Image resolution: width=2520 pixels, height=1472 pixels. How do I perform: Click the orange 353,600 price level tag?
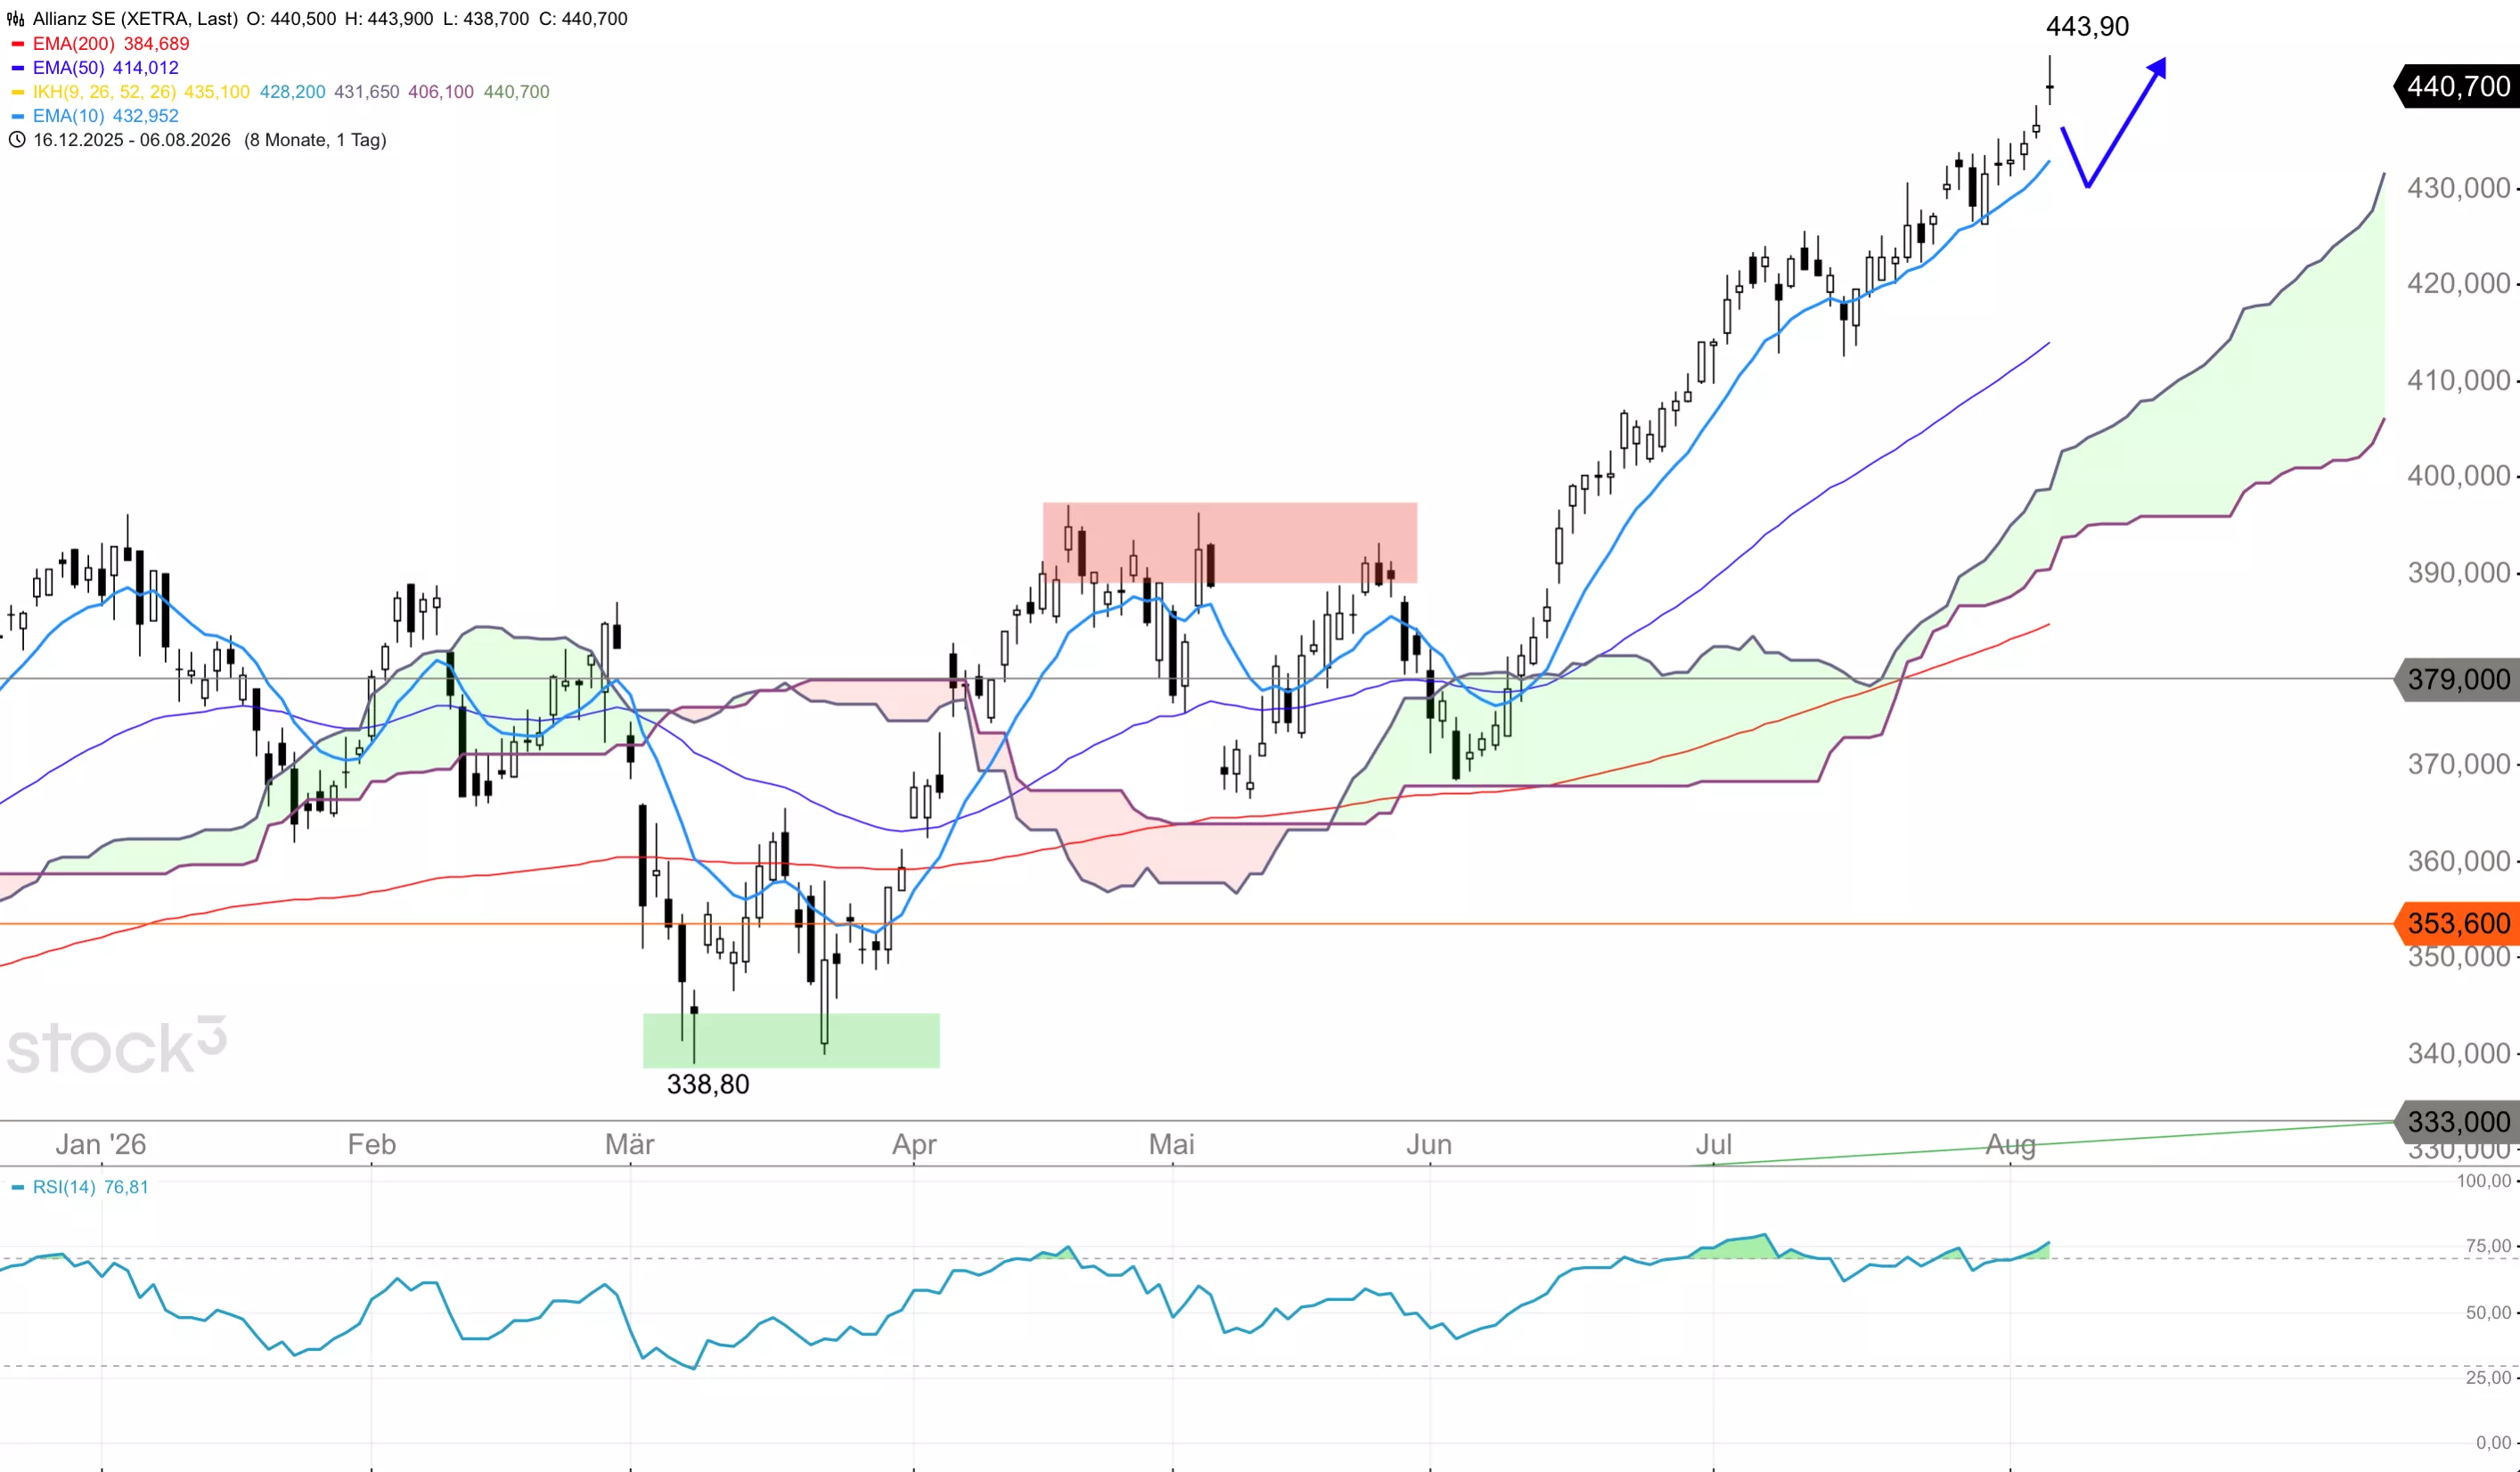coord(2456,923)
